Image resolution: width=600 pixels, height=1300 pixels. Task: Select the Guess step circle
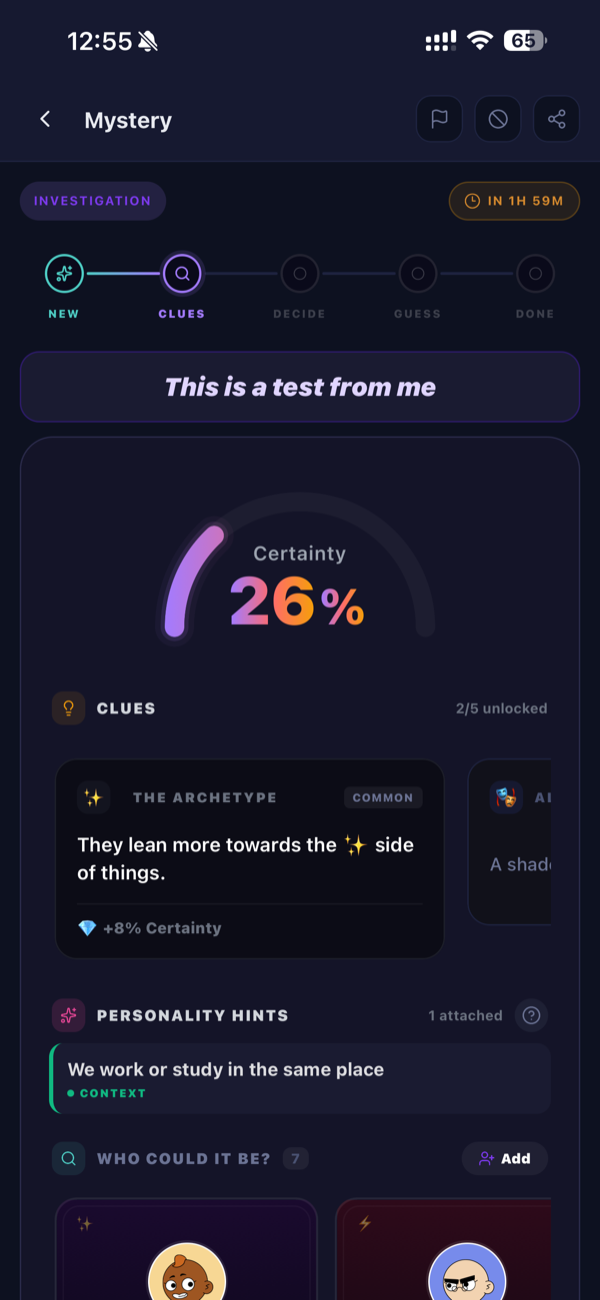(417, 273)
